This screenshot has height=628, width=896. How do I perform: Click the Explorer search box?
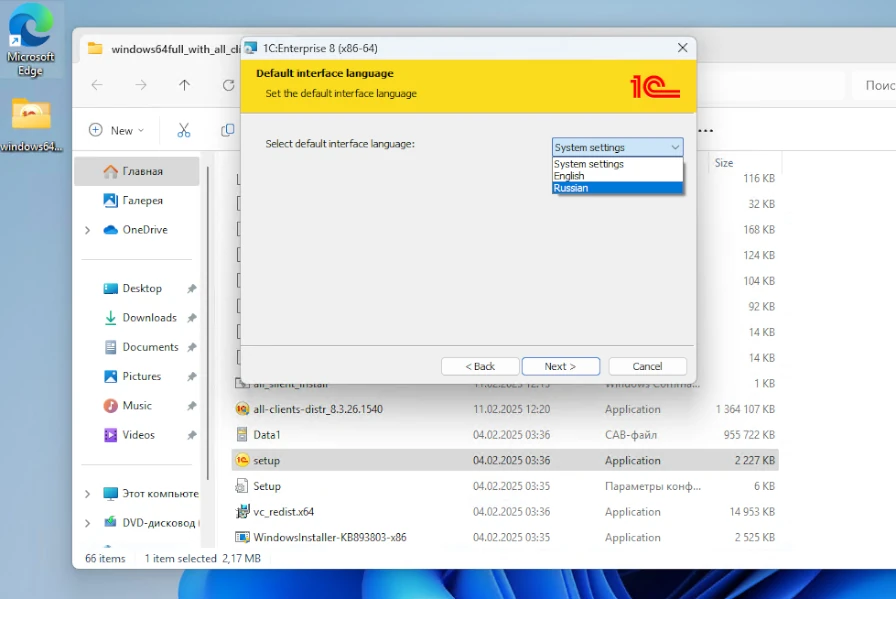point(874,85)
